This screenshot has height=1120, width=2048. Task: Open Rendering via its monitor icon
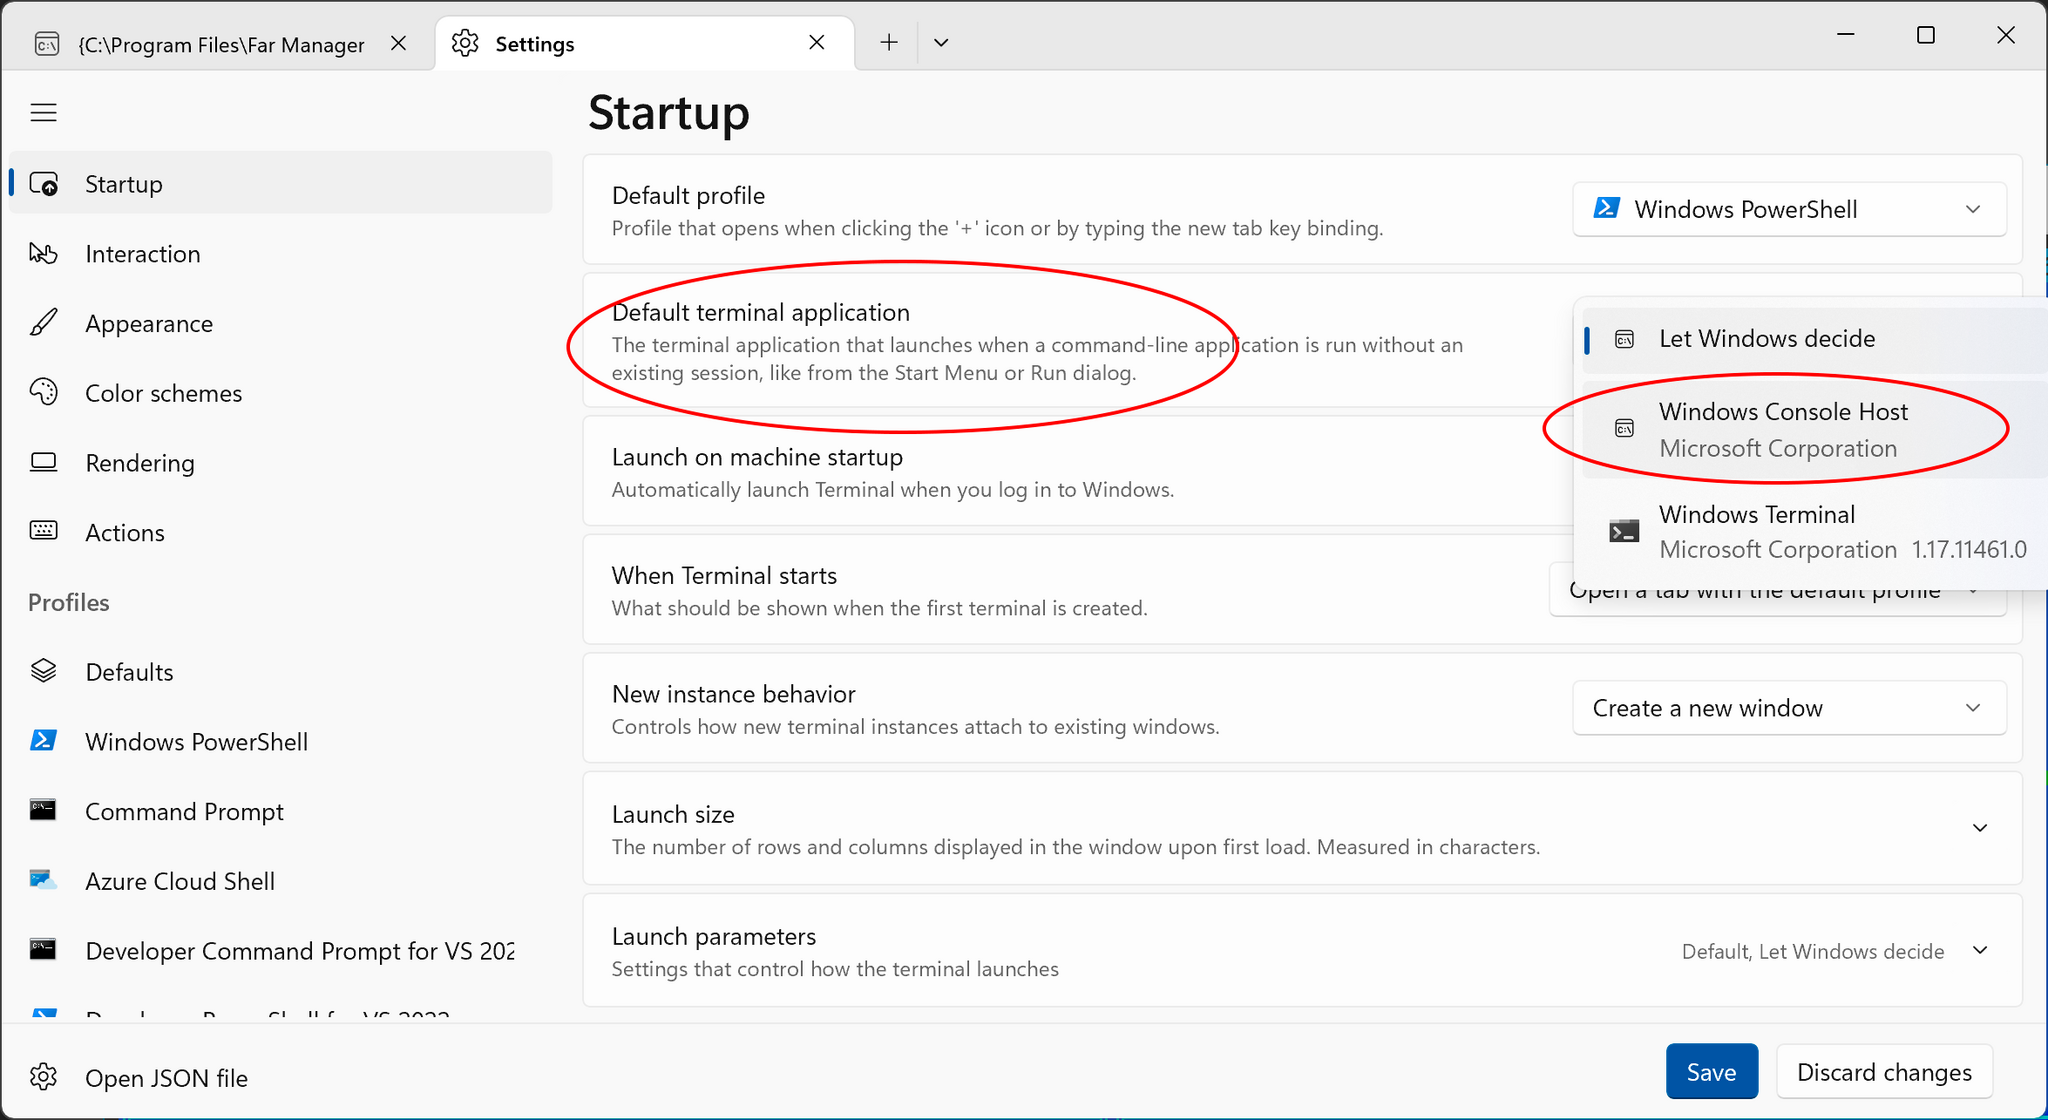coord(44,462)
